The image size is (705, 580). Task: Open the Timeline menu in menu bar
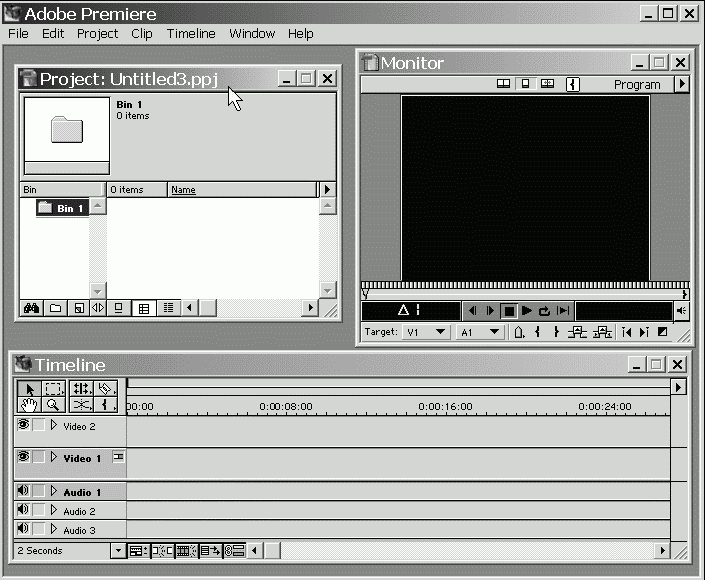pyautogui.click(x=190, y=33)
